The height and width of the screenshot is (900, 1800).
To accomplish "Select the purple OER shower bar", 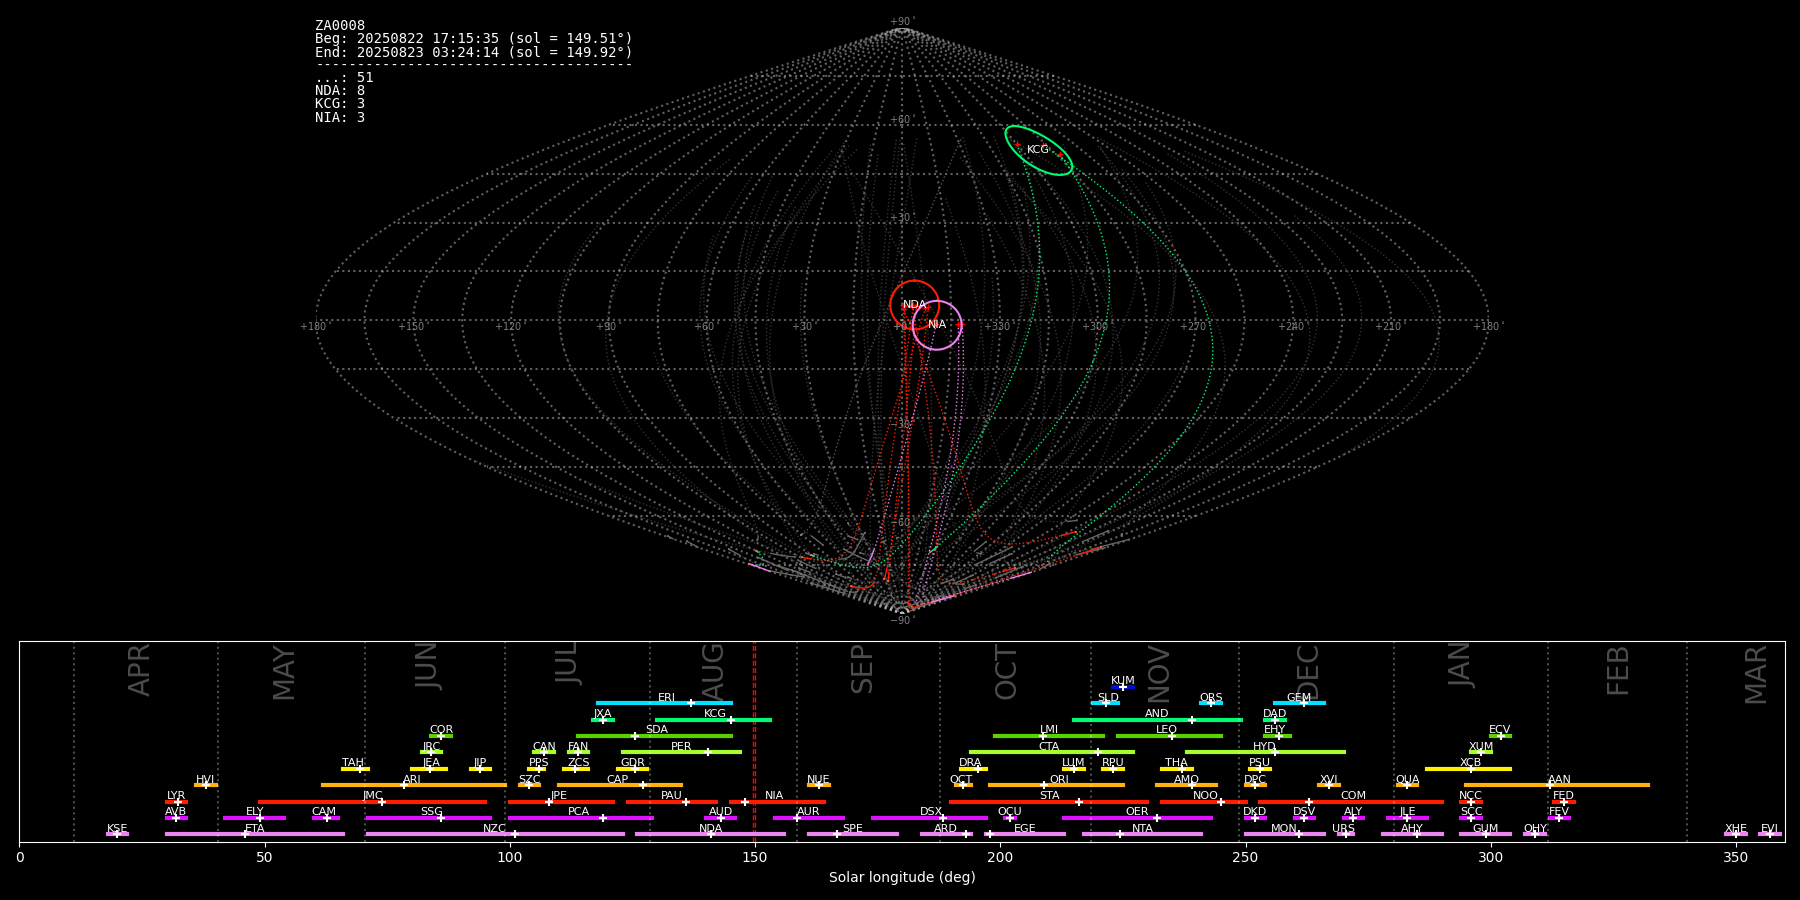I will (1137, 817).
